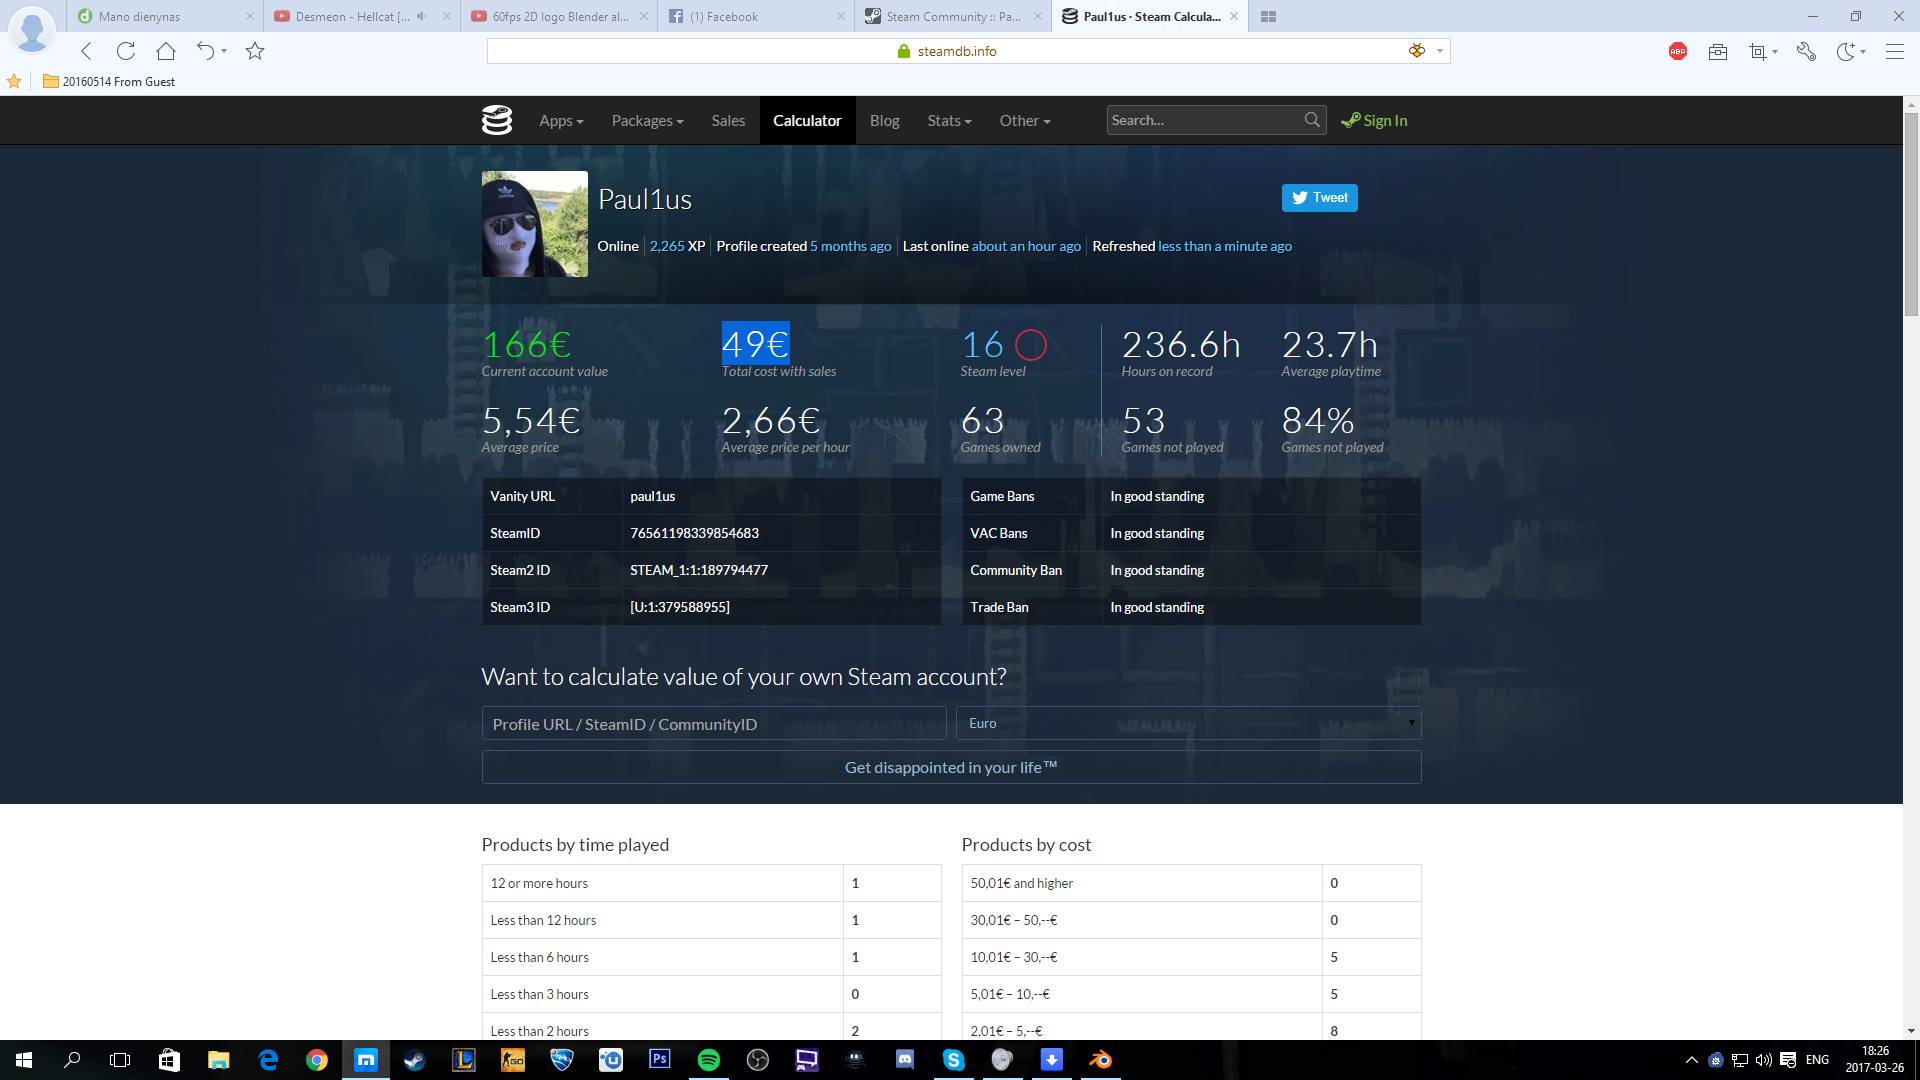Expand the night mode dropdown arrow
The image size is (1920, 1080).
coord(1864,51)
